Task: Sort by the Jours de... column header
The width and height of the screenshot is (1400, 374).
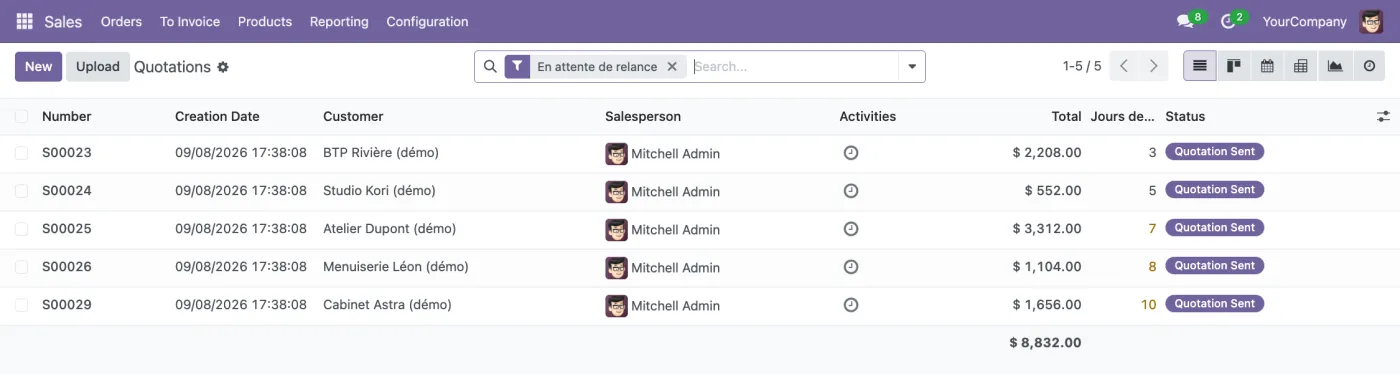Action: [1123, 117]
